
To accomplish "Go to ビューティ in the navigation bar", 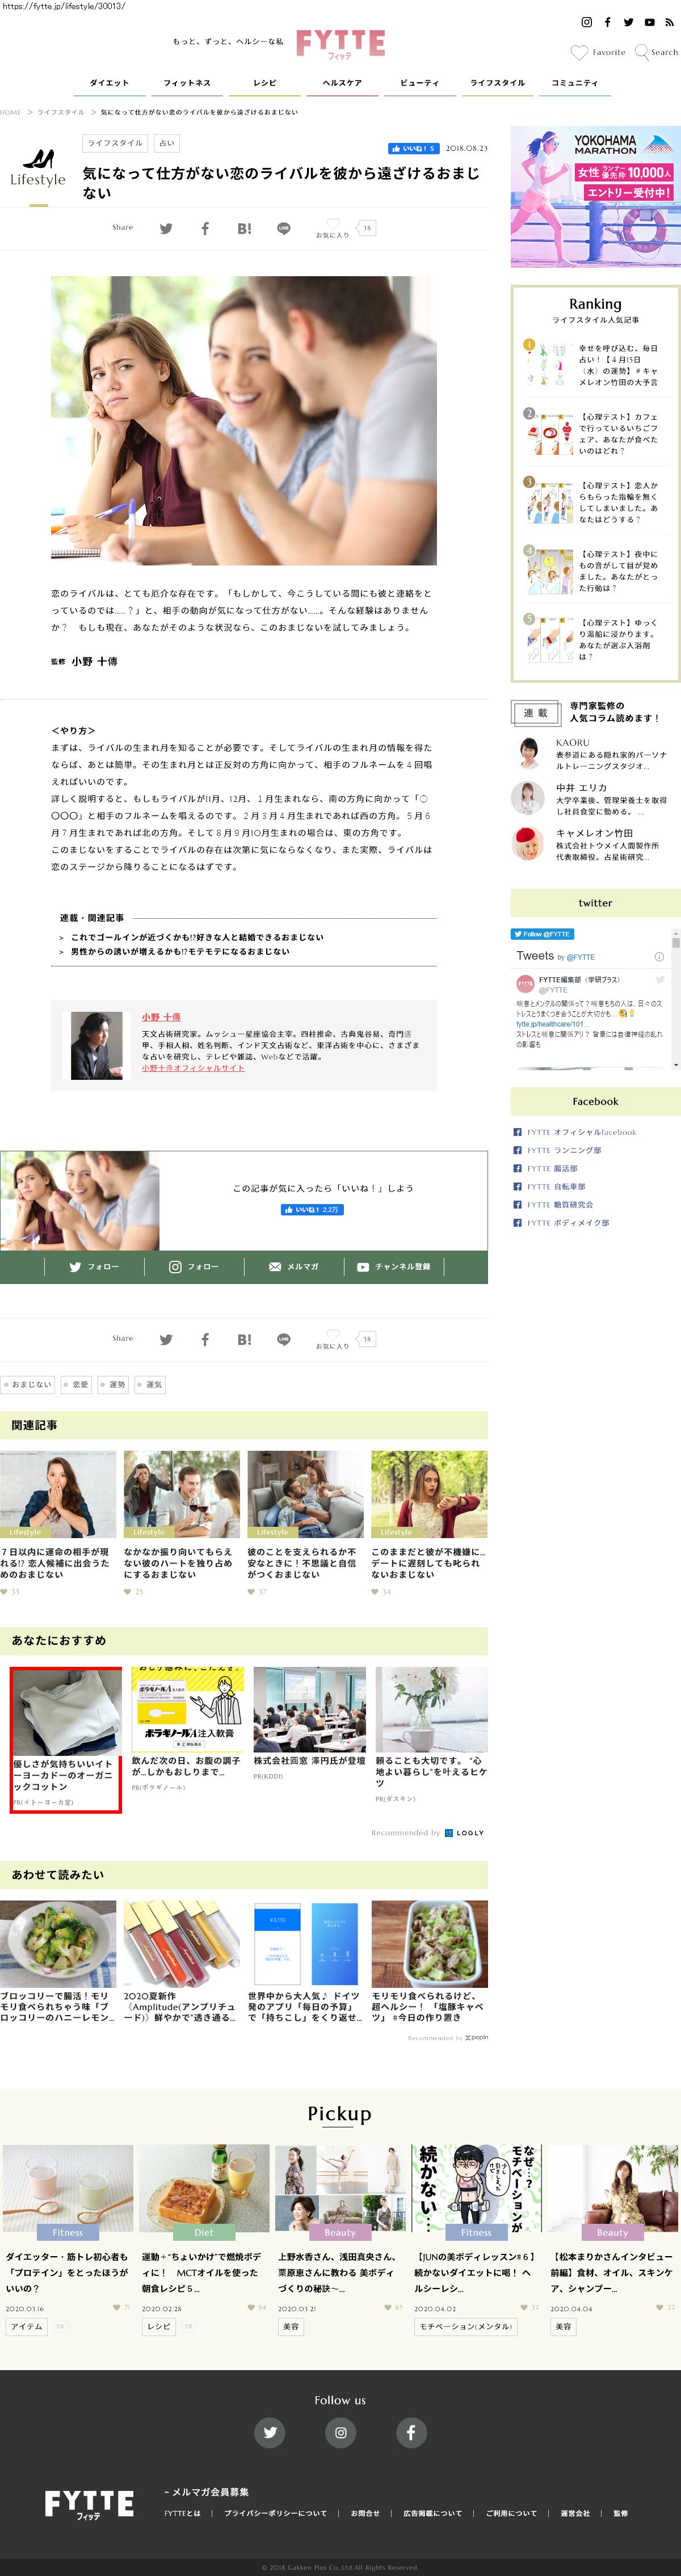I will pyautogui.click(x=419, y=83).
